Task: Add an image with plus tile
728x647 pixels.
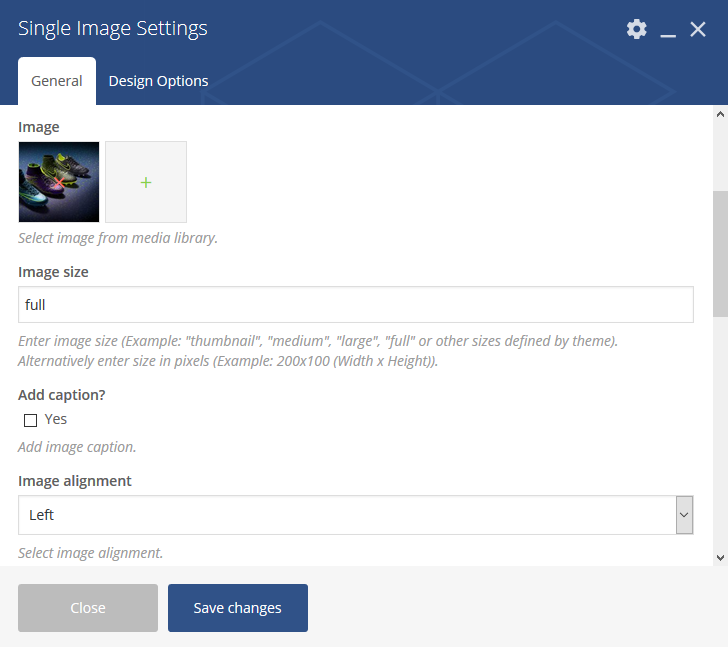Action: pyautogui.click(x=146, y=182)
